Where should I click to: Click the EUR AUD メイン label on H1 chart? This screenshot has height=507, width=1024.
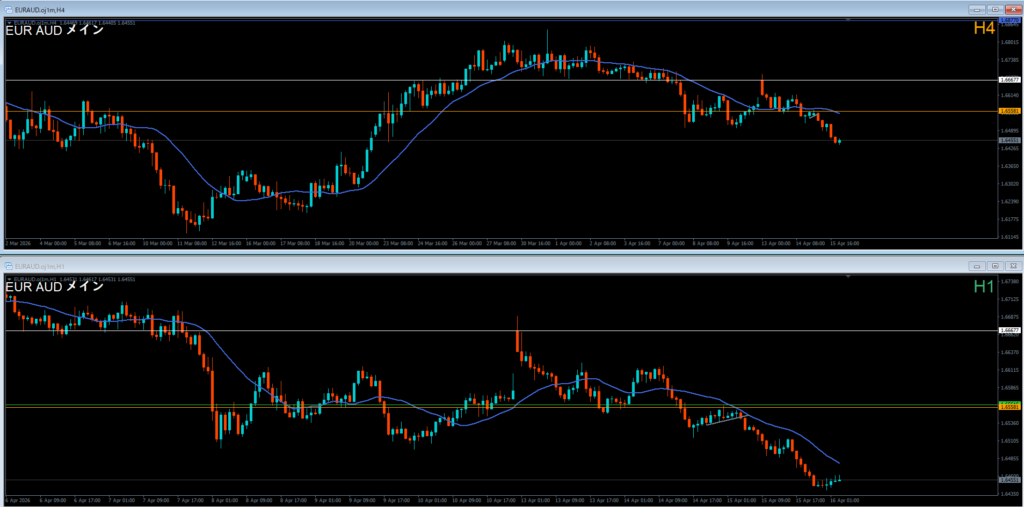(x=55, y=287)
